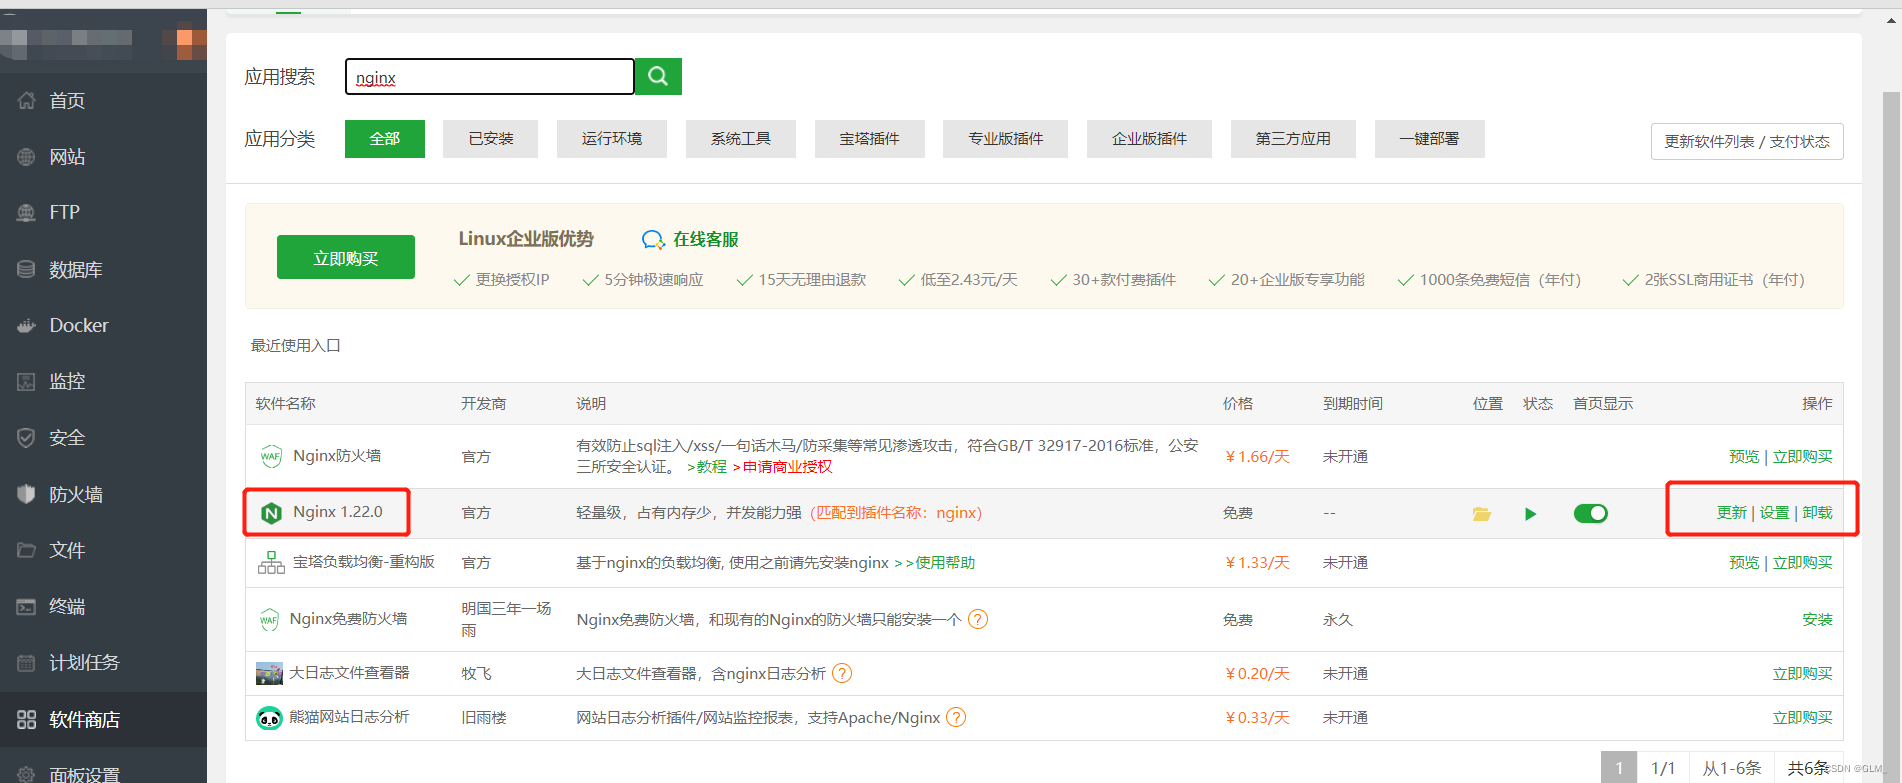The image size is (1902, 783).
Task: Click the green Nginx 1.22.0 logo icon
Action: tap(271, 513)
